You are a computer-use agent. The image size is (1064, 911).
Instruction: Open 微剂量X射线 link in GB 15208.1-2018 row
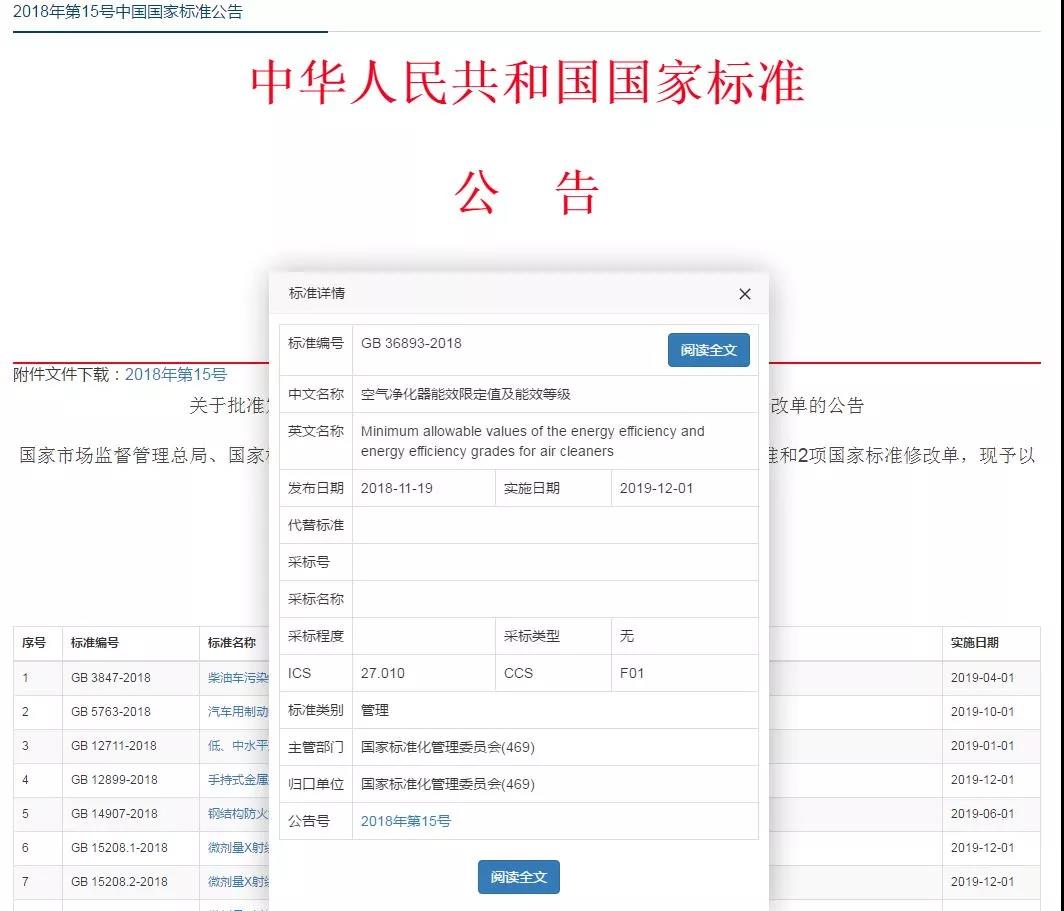click(238, 847)
